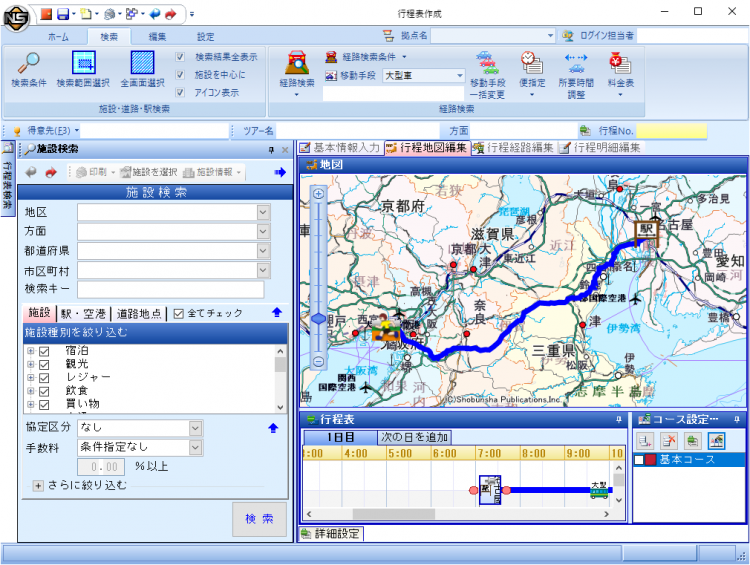The height and width of the screenshot is (565, 750).
Task: Open the 便指定 clock icon
Action: coord(531,65)
